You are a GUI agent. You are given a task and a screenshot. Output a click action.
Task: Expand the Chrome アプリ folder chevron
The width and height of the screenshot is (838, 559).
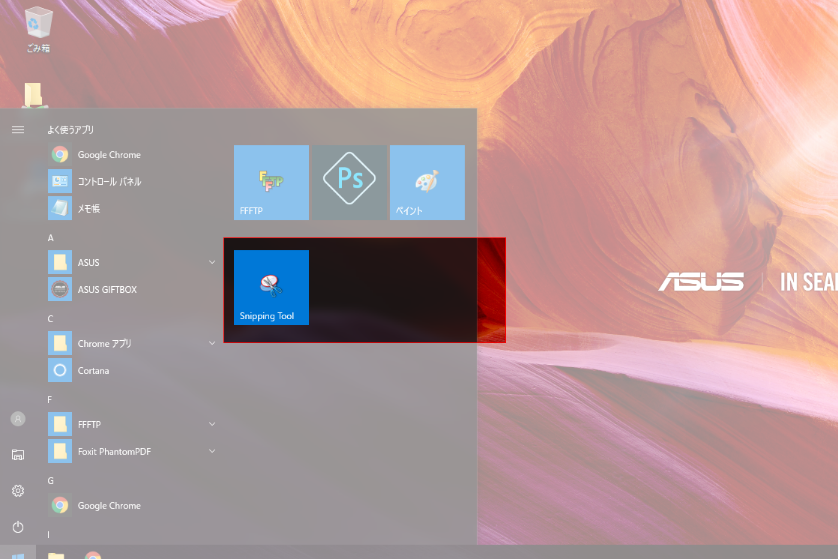click(x=212, y=343)
